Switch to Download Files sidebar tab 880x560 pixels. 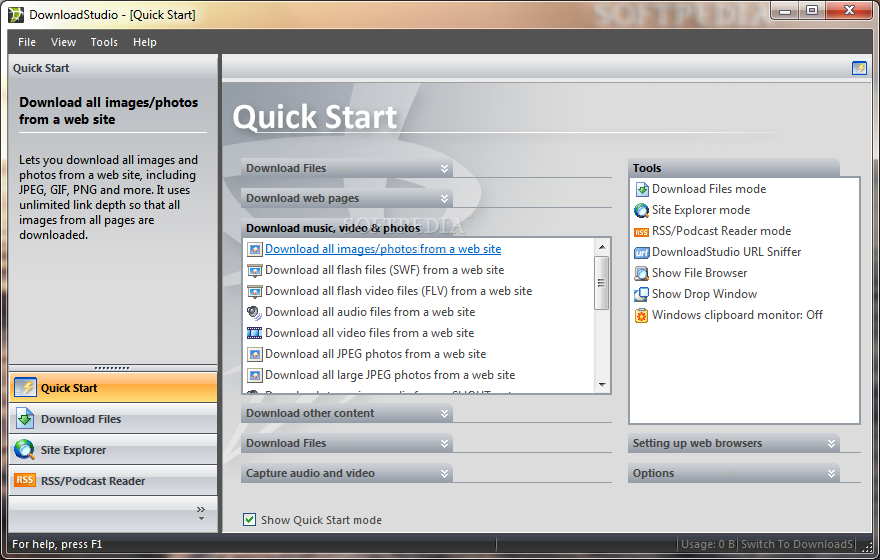113,419
